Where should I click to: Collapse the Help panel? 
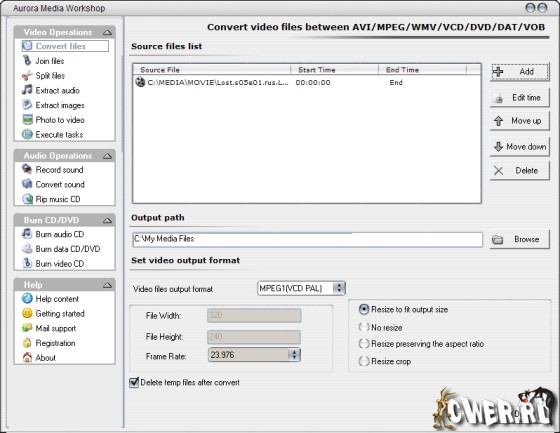point(107,285)
